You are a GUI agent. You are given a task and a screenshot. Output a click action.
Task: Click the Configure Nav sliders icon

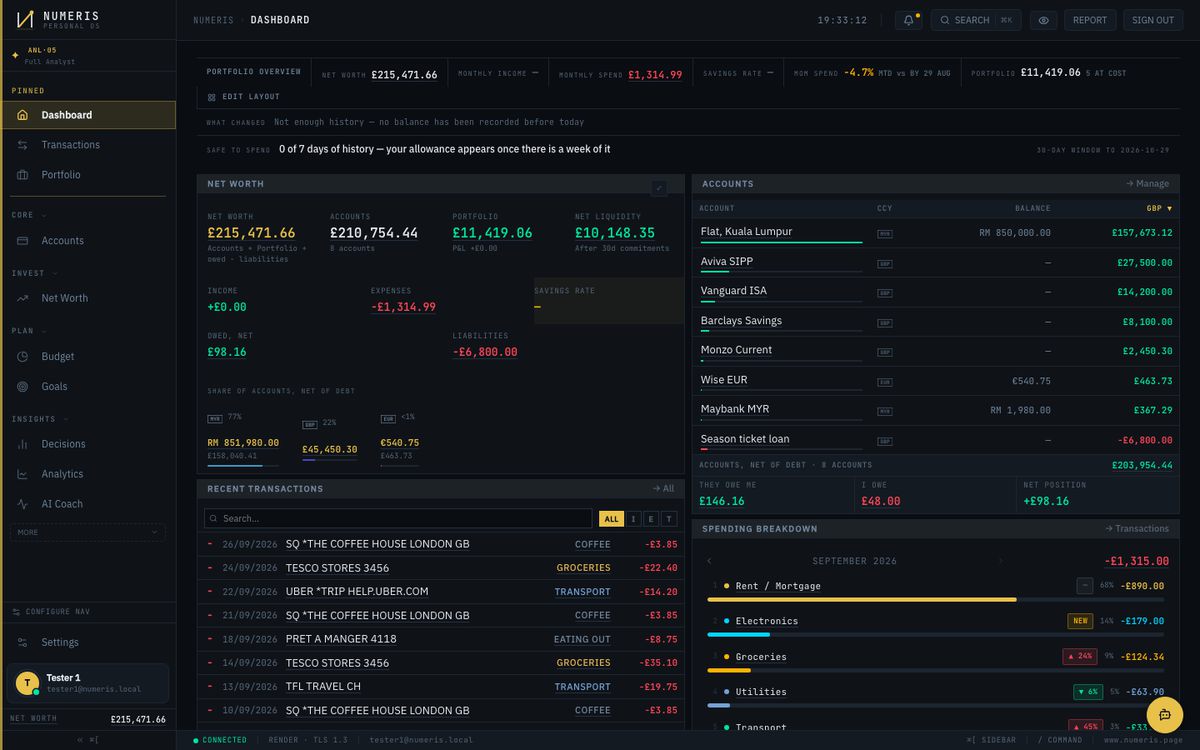click(17, 612)
